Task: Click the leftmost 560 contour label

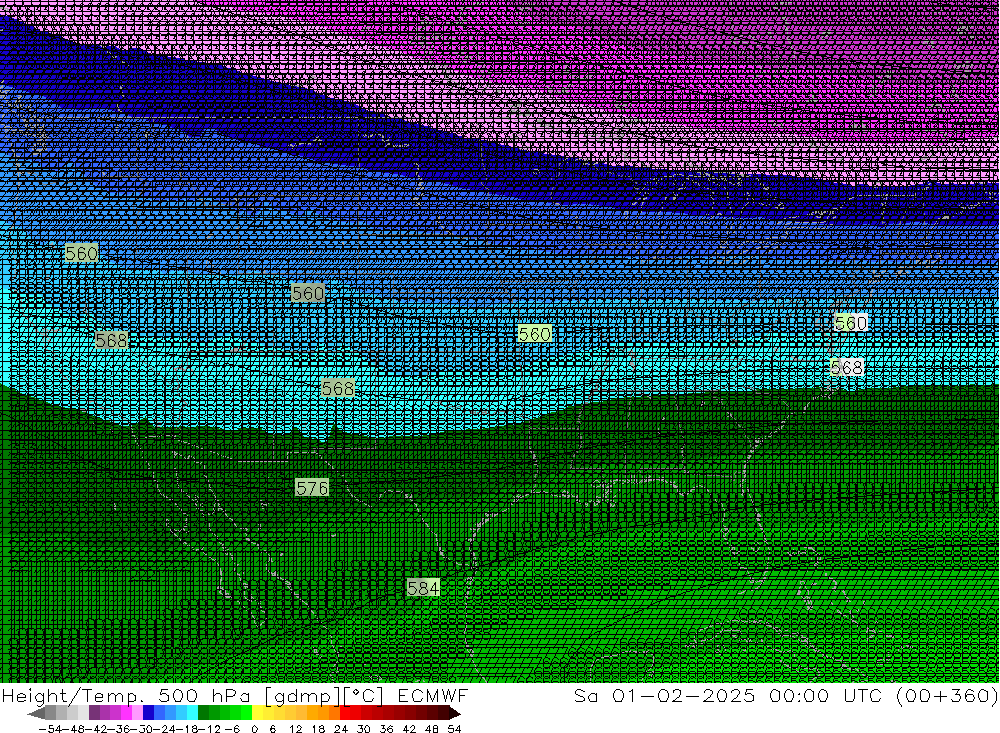Action: [x=82, y=253]
